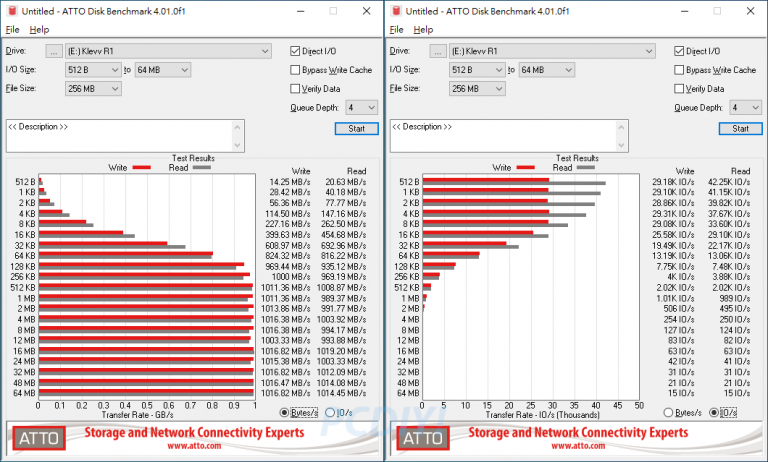Minimize the IO/s results ATTO window
Image resolution: width=768 pixels, height=462 pixels.
click(685, 11)
